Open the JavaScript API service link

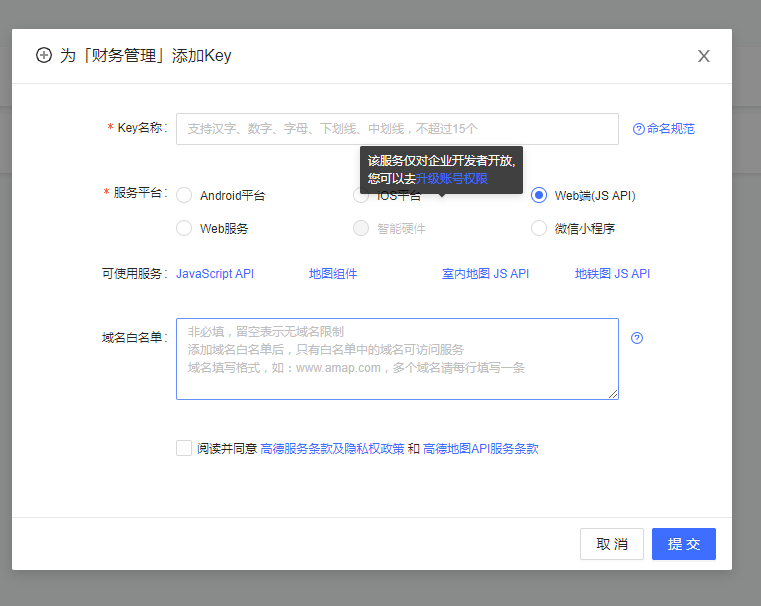click(x=215, y=274)
